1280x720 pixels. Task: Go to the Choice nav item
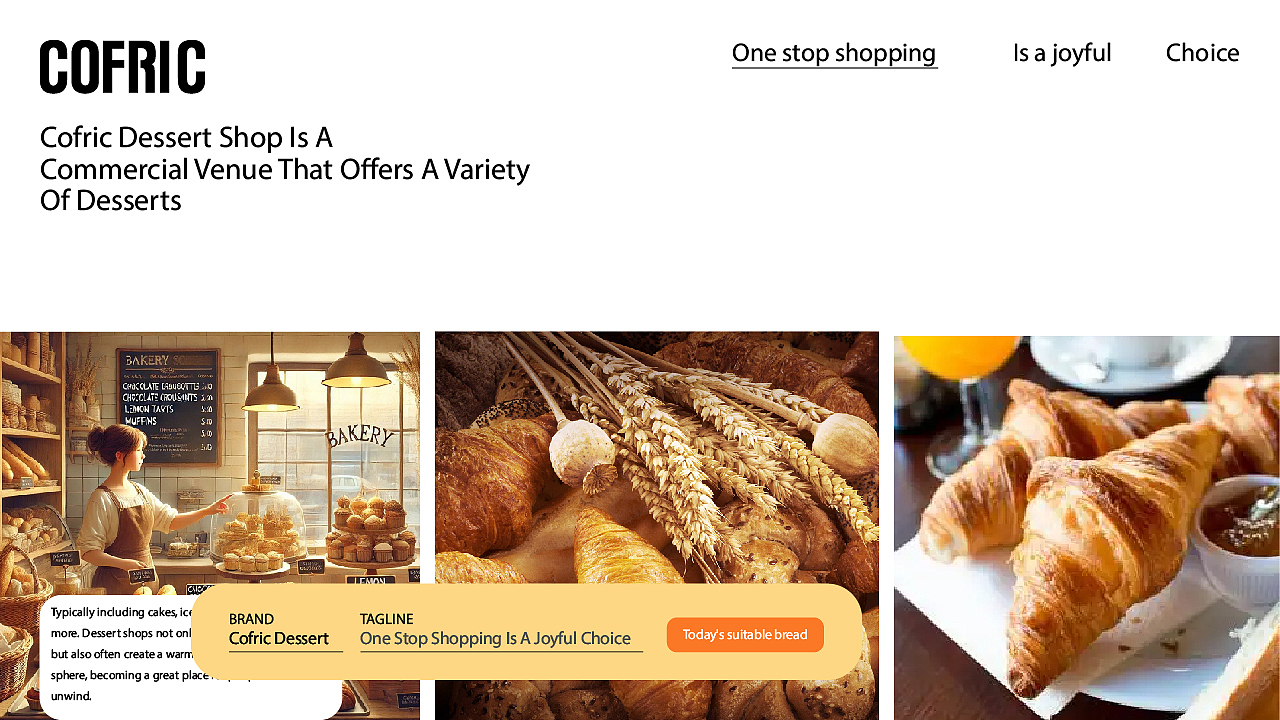coord(1202,53)
